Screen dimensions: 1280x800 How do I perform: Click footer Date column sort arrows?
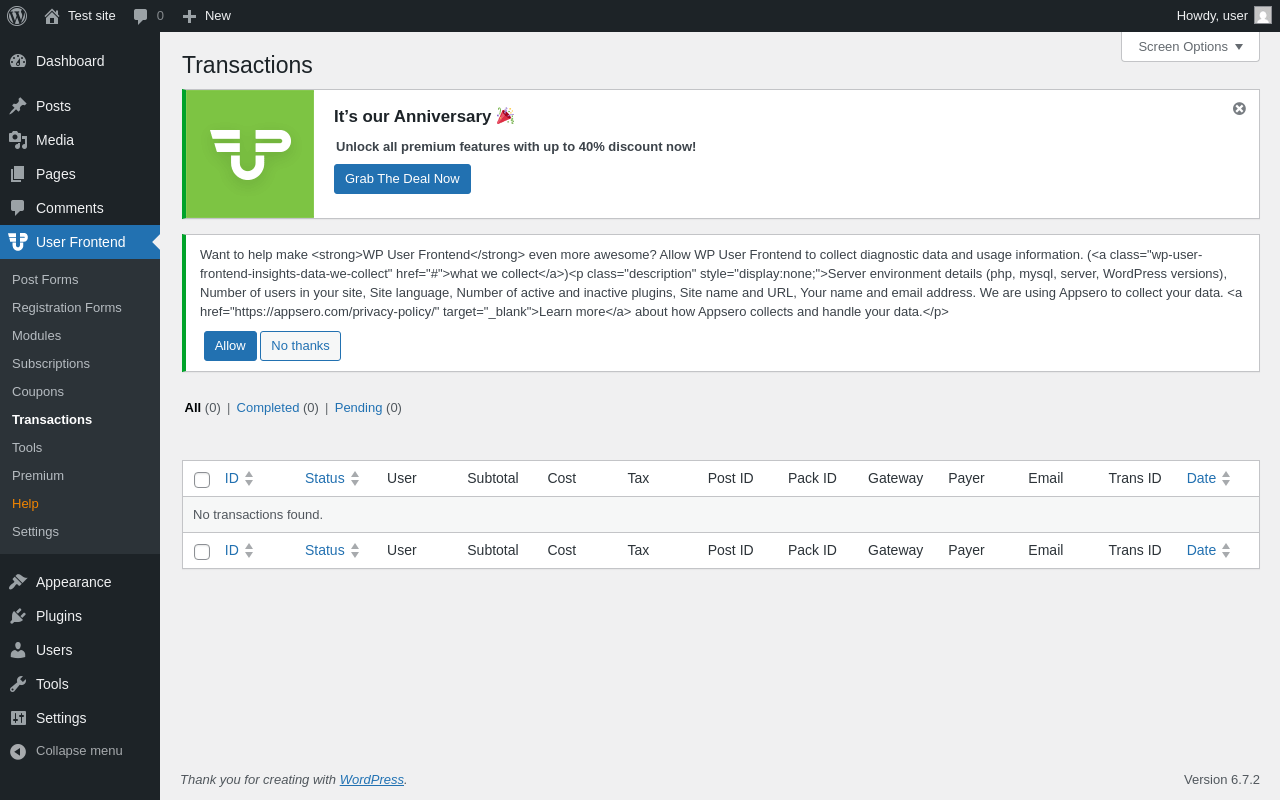click(x=1226, y=550)
